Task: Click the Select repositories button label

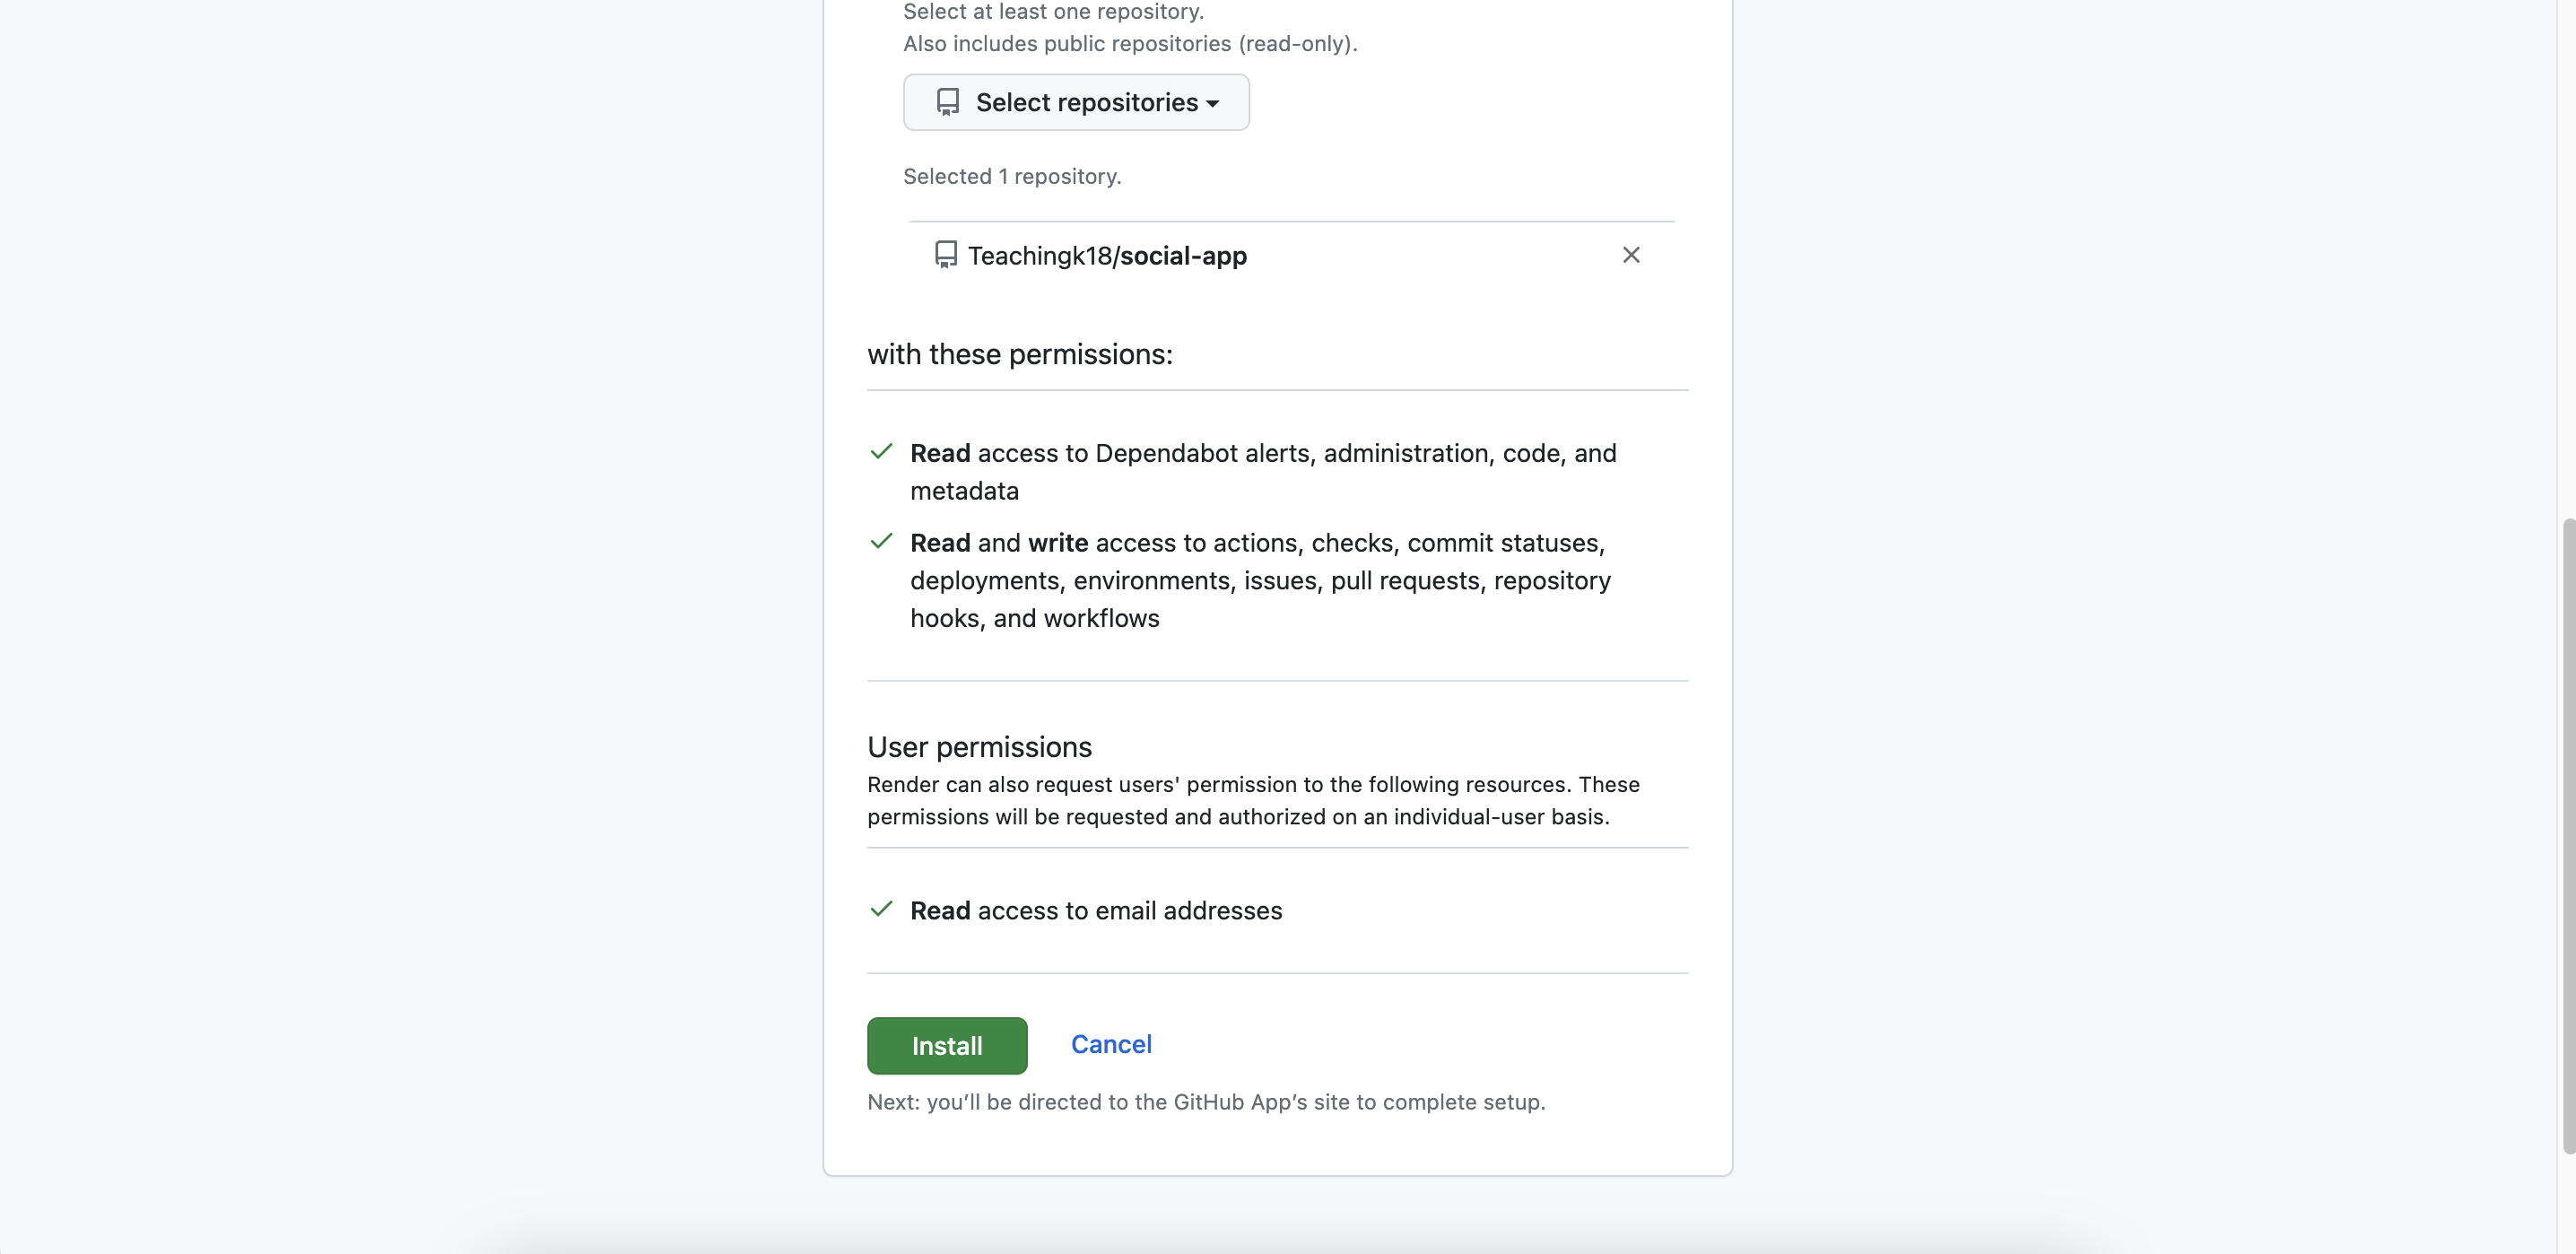Action: tap(1086, 102)
